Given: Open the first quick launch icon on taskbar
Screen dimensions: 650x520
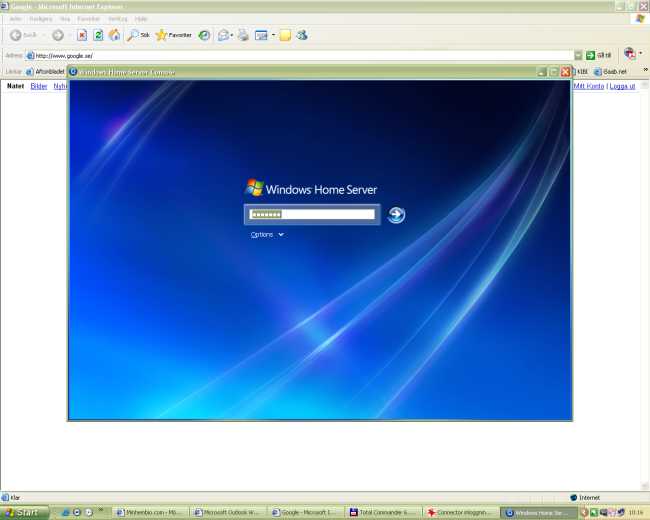Looking at the screenshot, I should coord(65,513).
